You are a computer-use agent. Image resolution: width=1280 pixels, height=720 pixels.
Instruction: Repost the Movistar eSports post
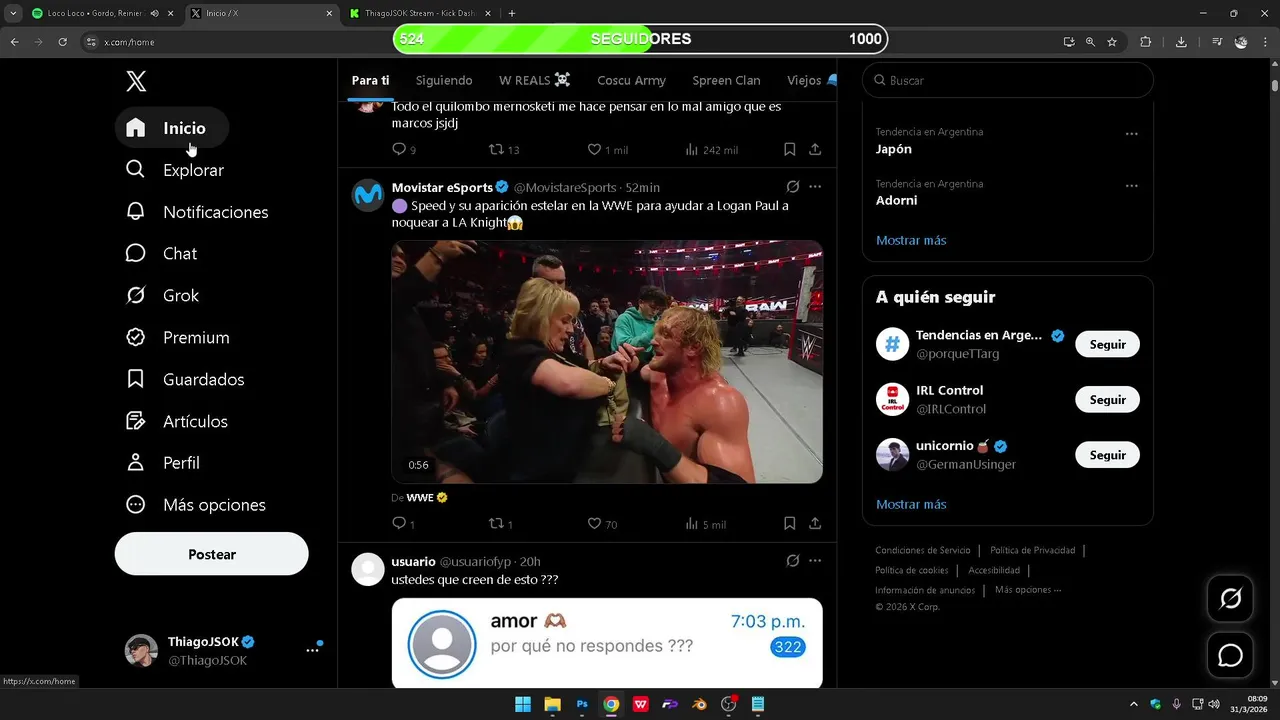tap(496, 523)
